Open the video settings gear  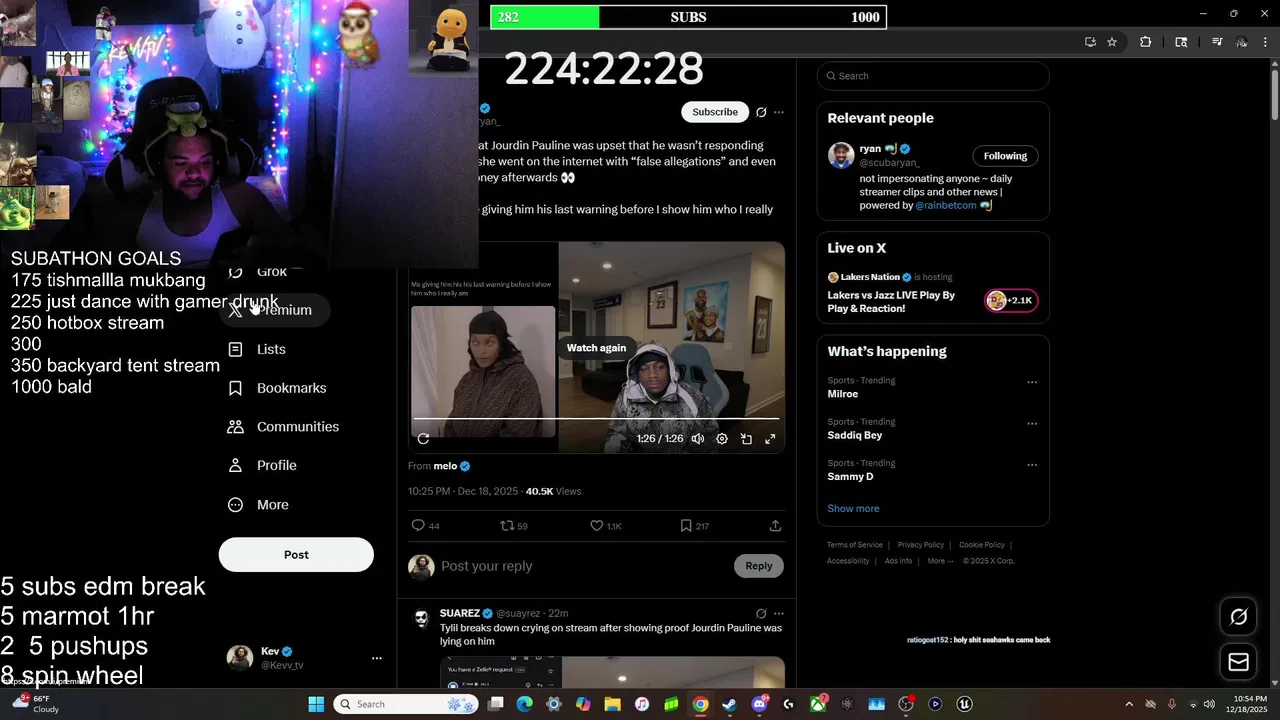pyautogui.click(x=722, y=438)
